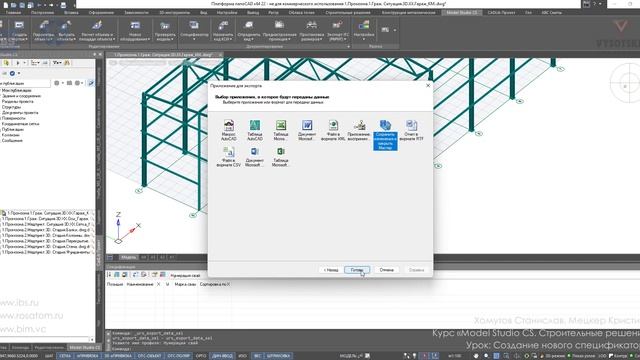Expand the Спецификатор dropdown arrow

[x=194, y=40]
